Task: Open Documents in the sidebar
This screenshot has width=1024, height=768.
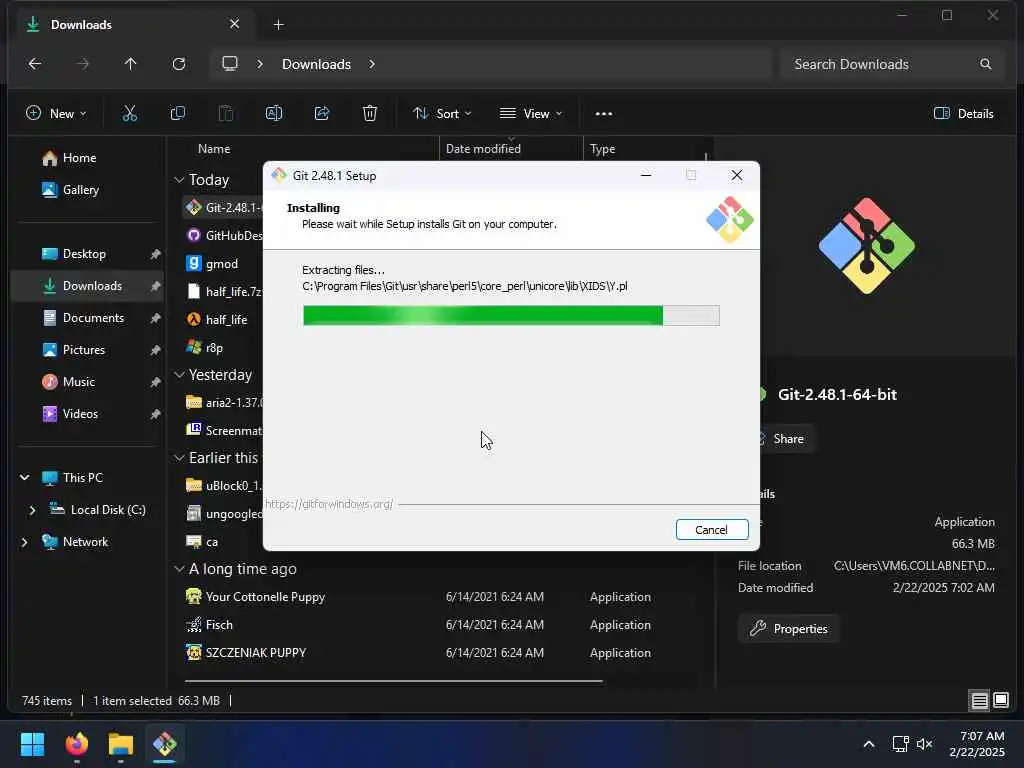Action: [x=93, y=317]
